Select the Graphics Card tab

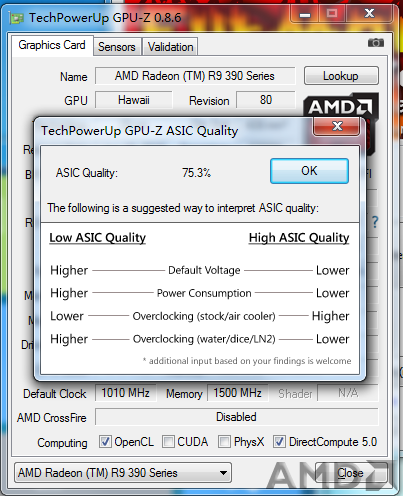tap(52, 45)
